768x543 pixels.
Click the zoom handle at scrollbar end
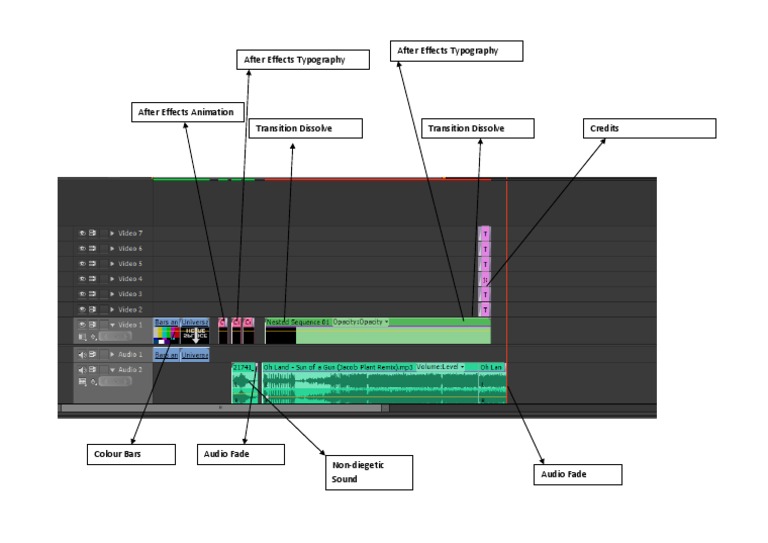[385, 408]
